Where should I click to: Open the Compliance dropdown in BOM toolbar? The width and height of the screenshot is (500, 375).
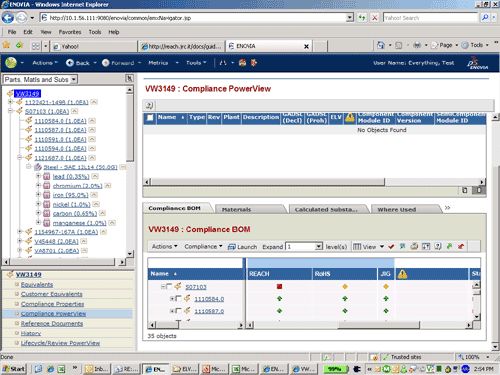tap(203, 247)
